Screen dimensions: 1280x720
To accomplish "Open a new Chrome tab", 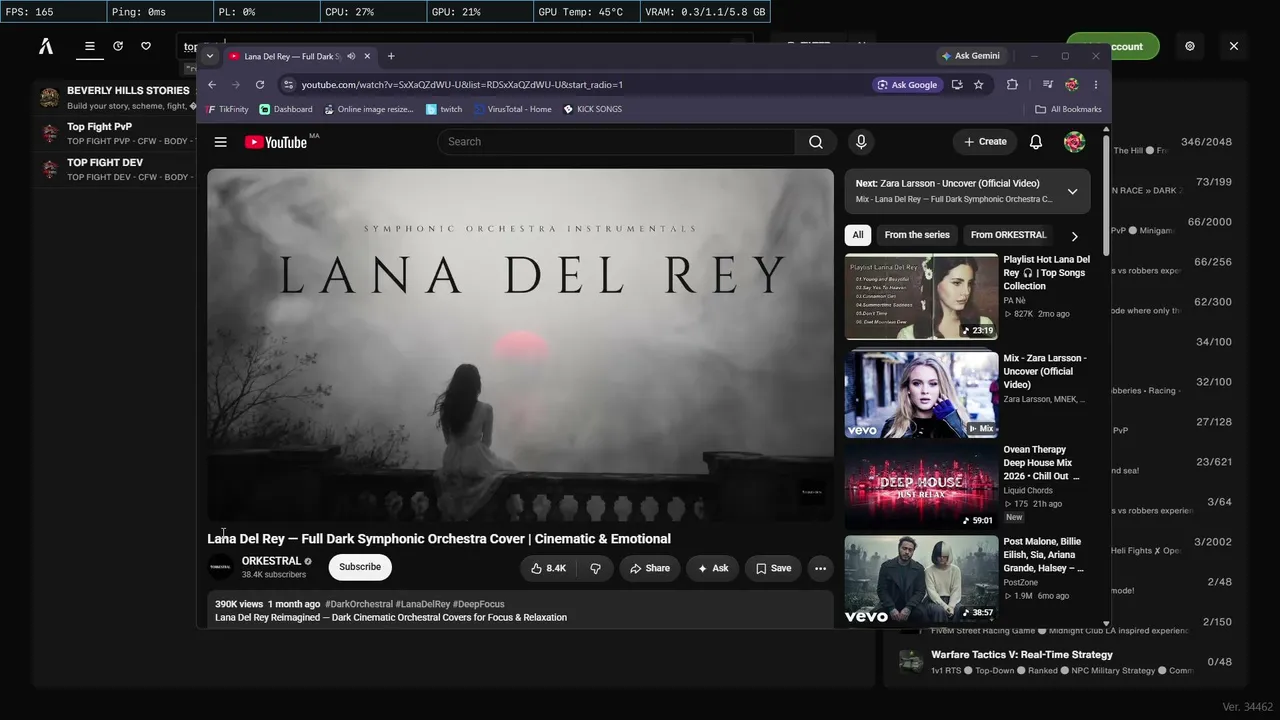I will [x=391, y=56].
